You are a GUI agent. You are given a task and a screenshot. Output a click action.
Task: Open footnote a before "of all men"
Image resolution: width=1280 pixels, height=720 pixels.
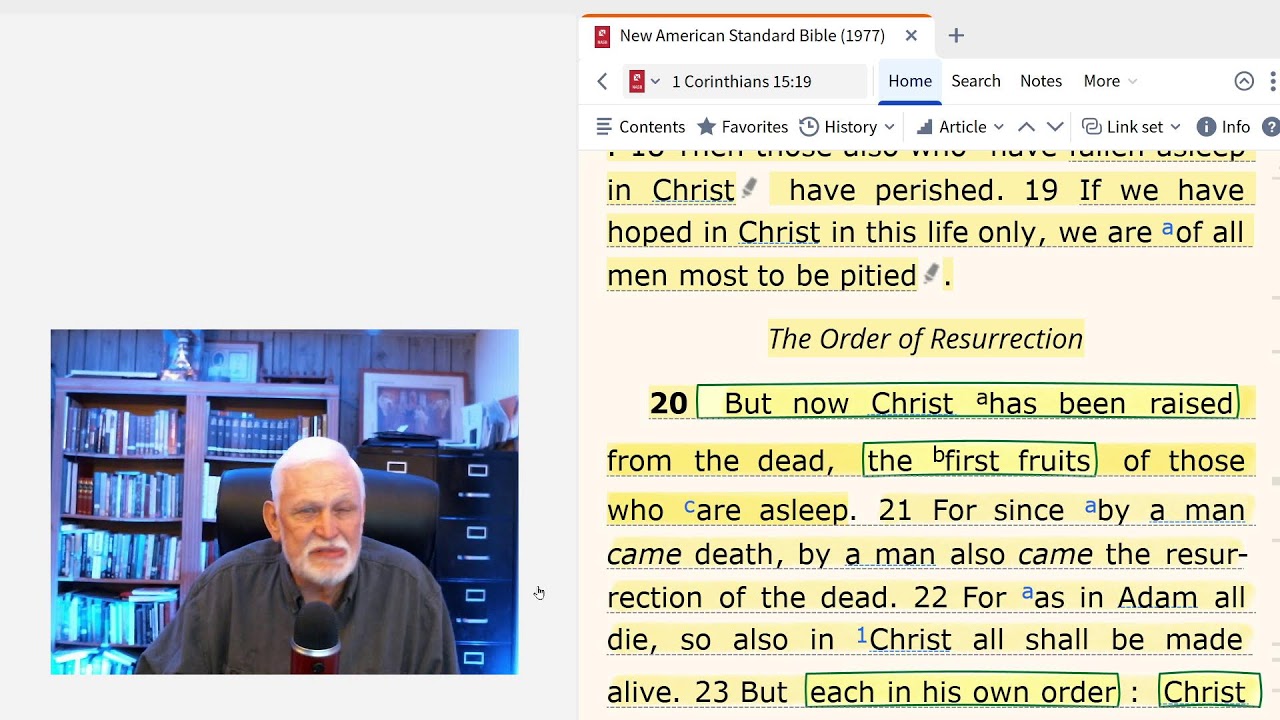[1167, 229]
